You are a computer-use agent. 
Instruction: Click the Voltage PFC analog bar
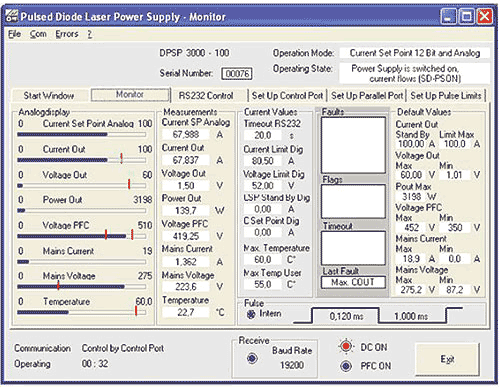[82, 236]
